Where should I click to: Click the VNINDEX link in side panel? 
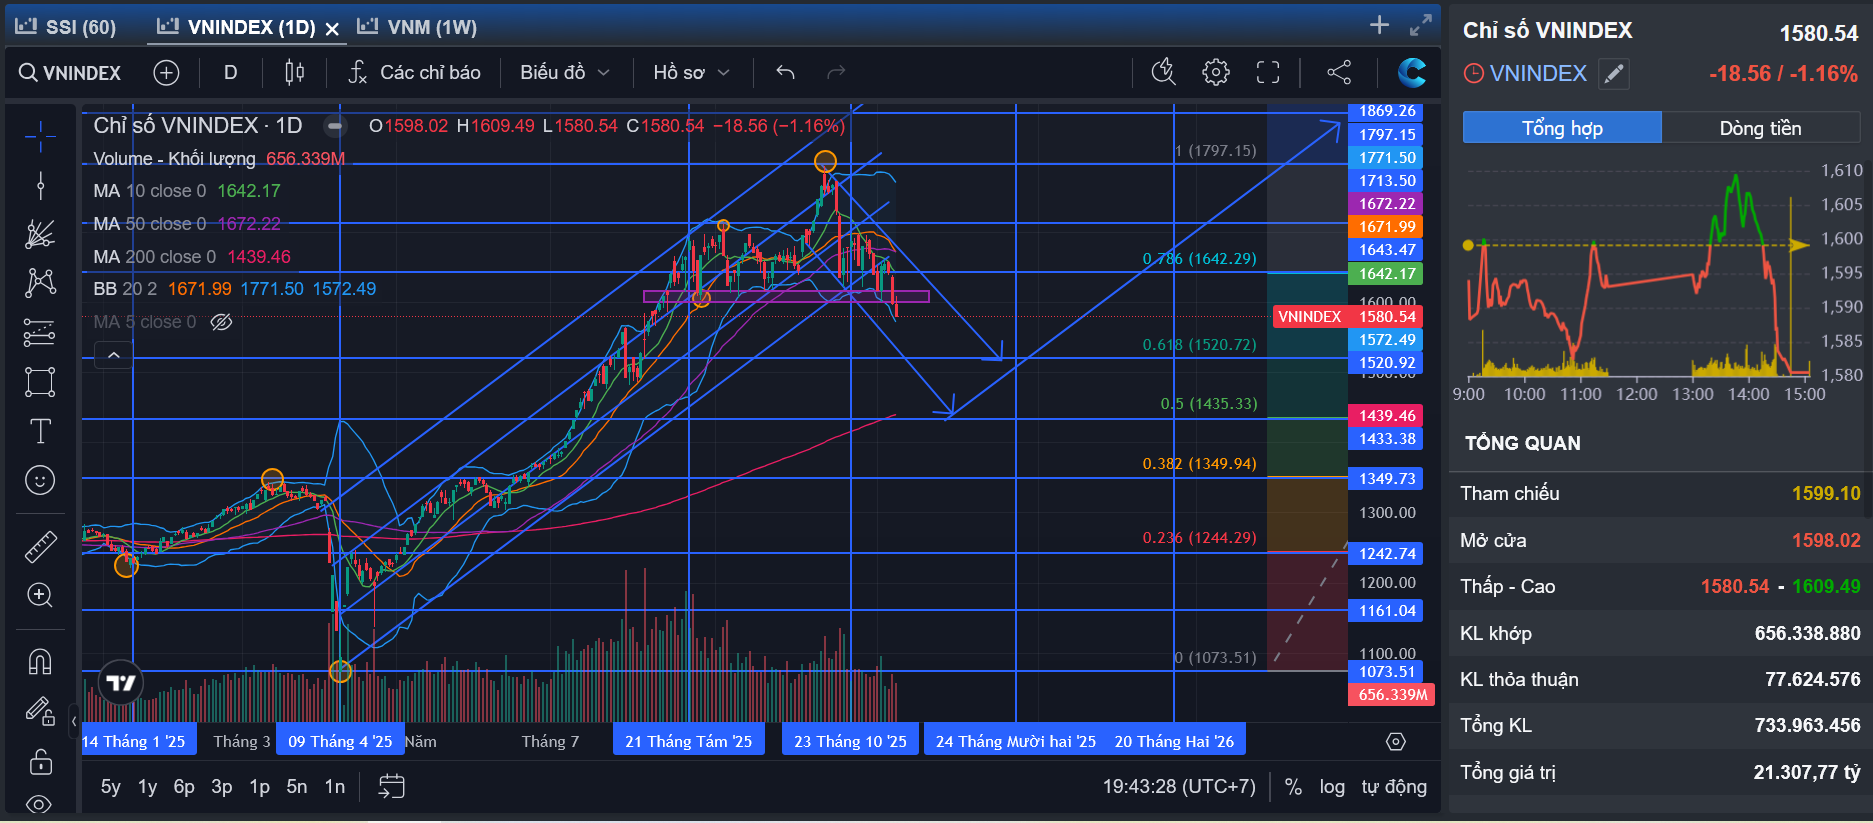pyautogui.click(x=1538, y=73)
